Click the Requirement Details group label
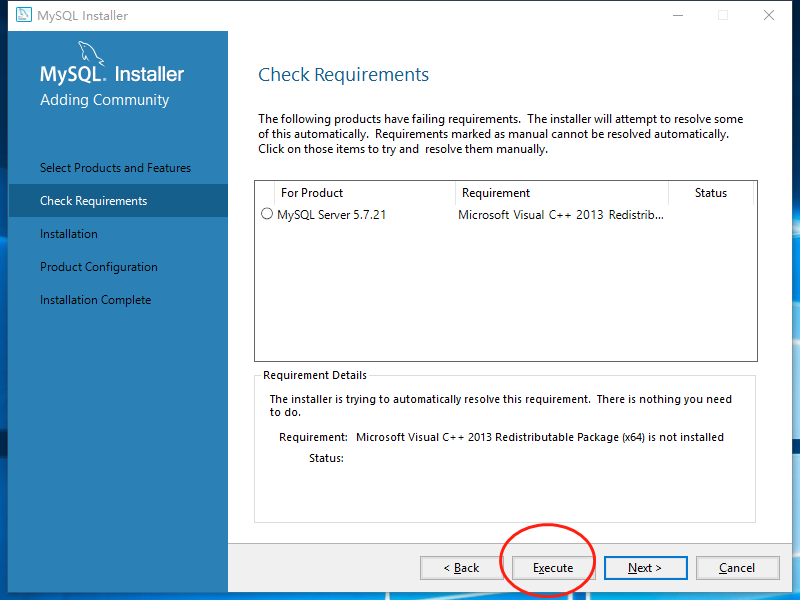800x600 pixels. (315, 375)
